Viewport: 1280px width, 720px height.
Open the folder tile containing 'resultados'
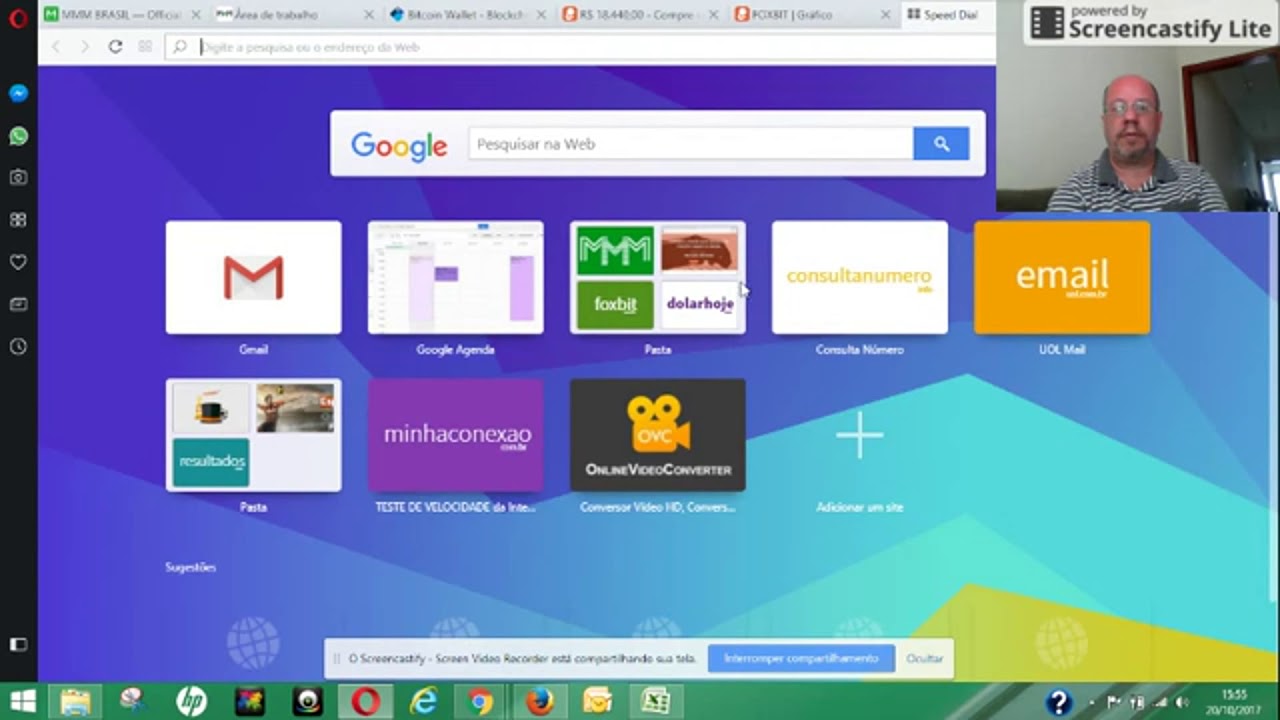click(x=253, y=435)
